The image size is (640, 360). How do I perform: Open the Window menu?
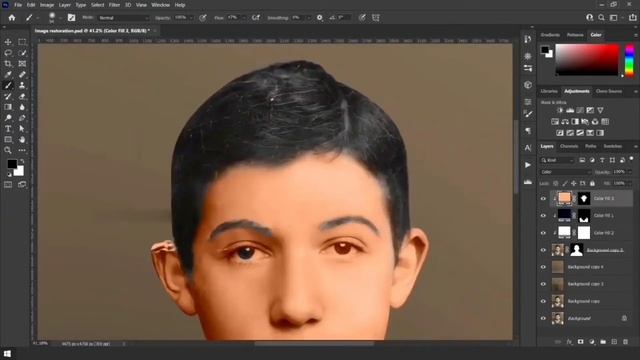(x=160, y=5)
